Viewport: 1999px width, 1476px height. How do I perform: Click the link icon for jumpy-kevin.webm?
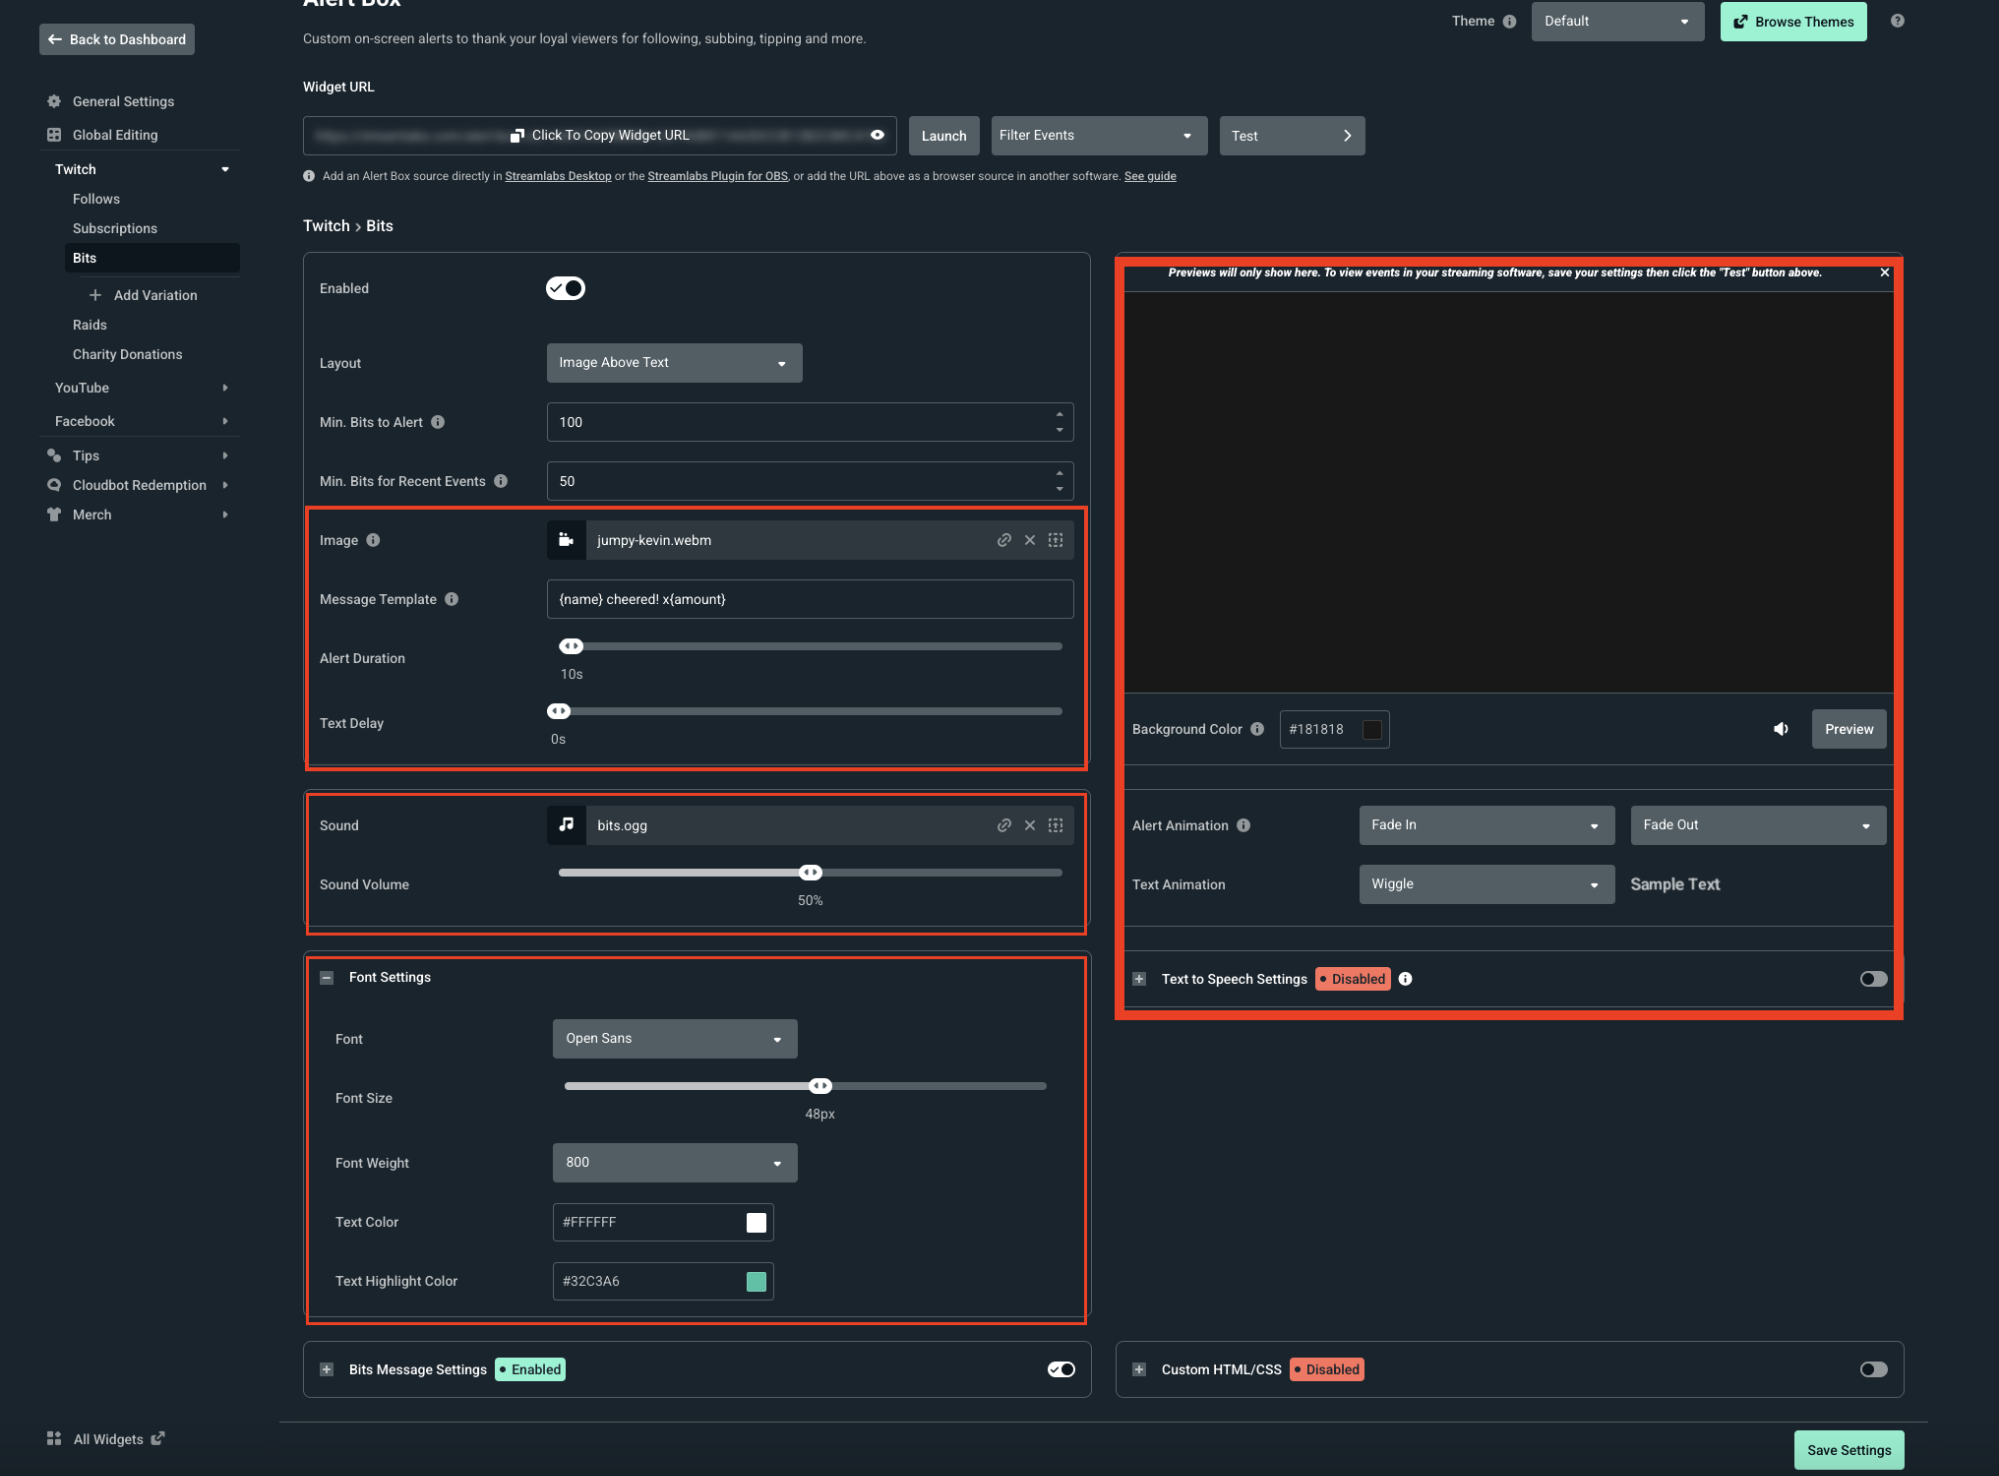[1003, 540]
